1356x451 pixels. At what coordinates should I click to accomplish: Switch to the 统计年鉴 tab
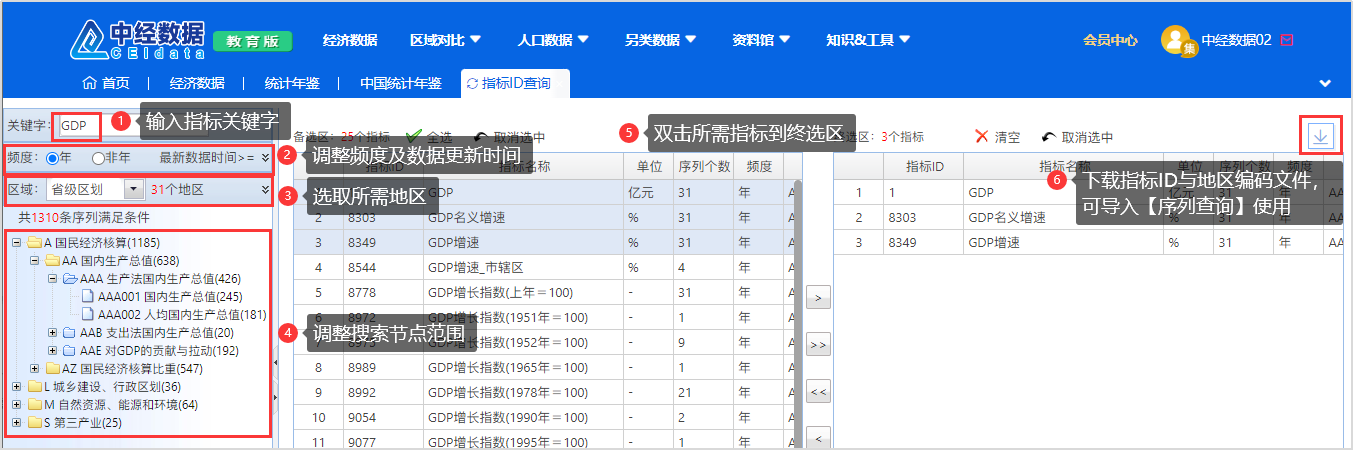click(x=292, y=83)
